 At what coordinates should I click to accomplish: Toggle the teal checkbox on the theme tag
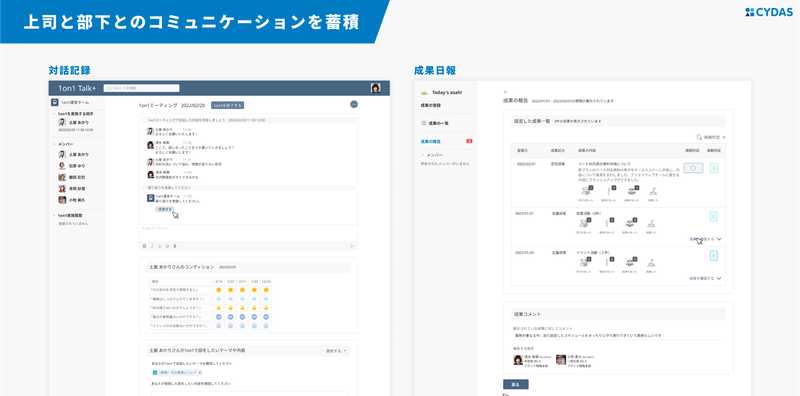[x=154, y=373]
